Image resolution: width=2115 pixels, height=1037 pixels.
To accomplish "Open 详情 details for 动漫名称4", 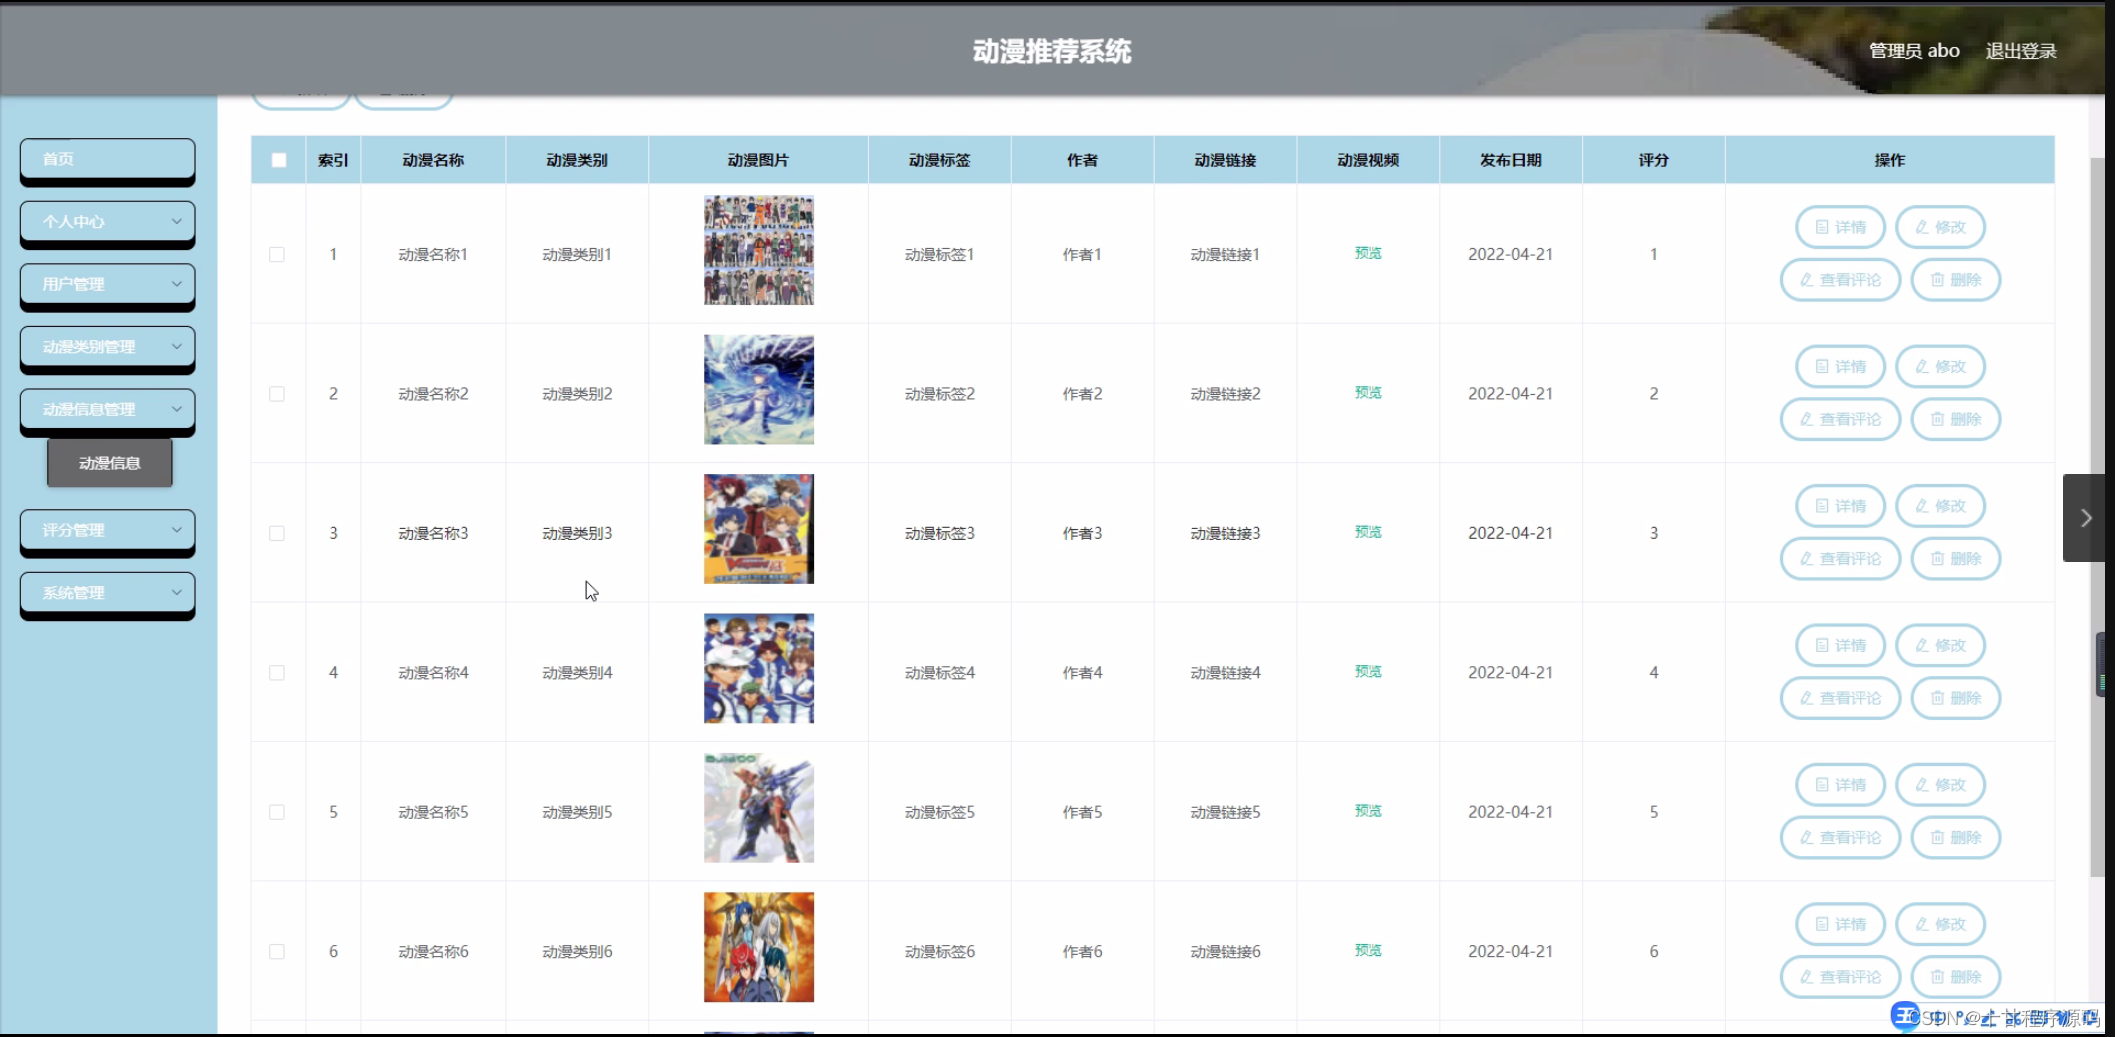I will click(1840, 645).
